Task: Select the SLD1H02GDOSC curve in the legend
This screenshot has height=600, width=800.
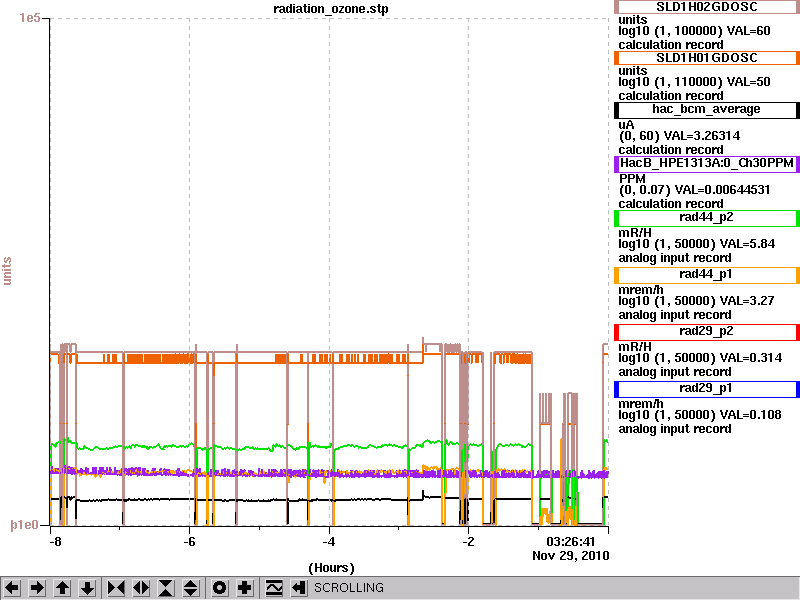Action: pyautogui.click(x=707, y=7)
